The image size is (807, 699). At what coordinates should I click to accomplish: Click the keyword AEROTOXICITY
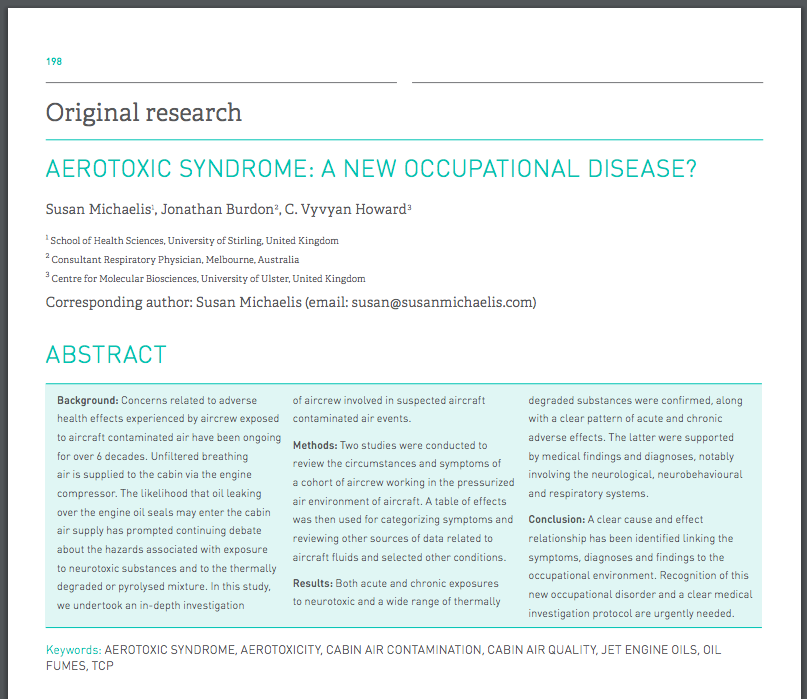[x=280, y=650]
